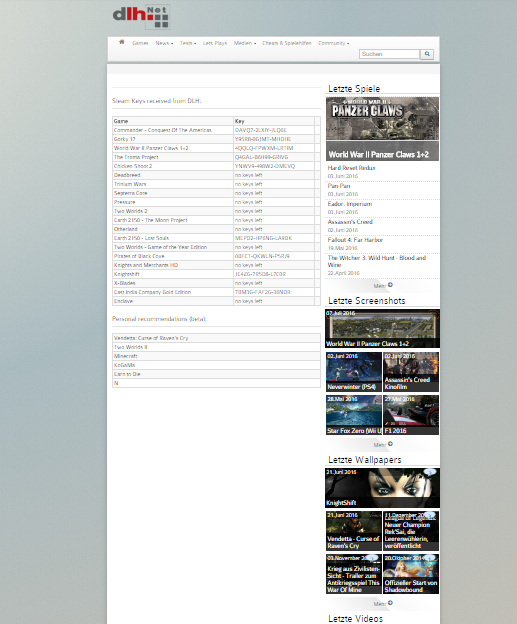Select World War II Panzer Claws 1+2 cell
Viewport: 517px width, 624px height.
(x=173, y=148)
